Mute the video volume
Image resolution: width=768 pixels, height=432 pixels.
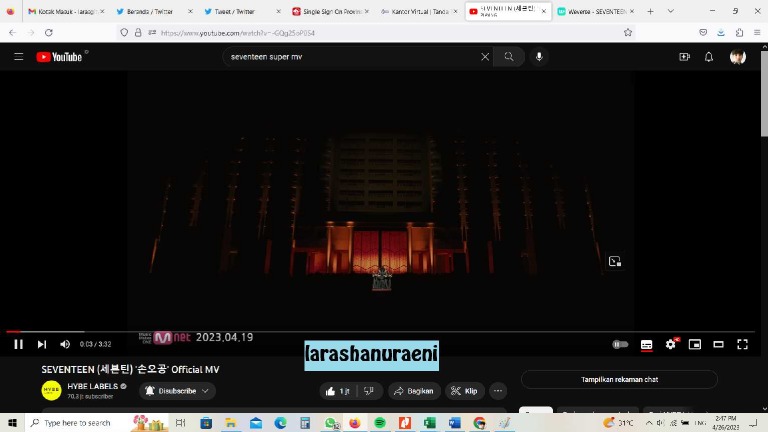65,344
